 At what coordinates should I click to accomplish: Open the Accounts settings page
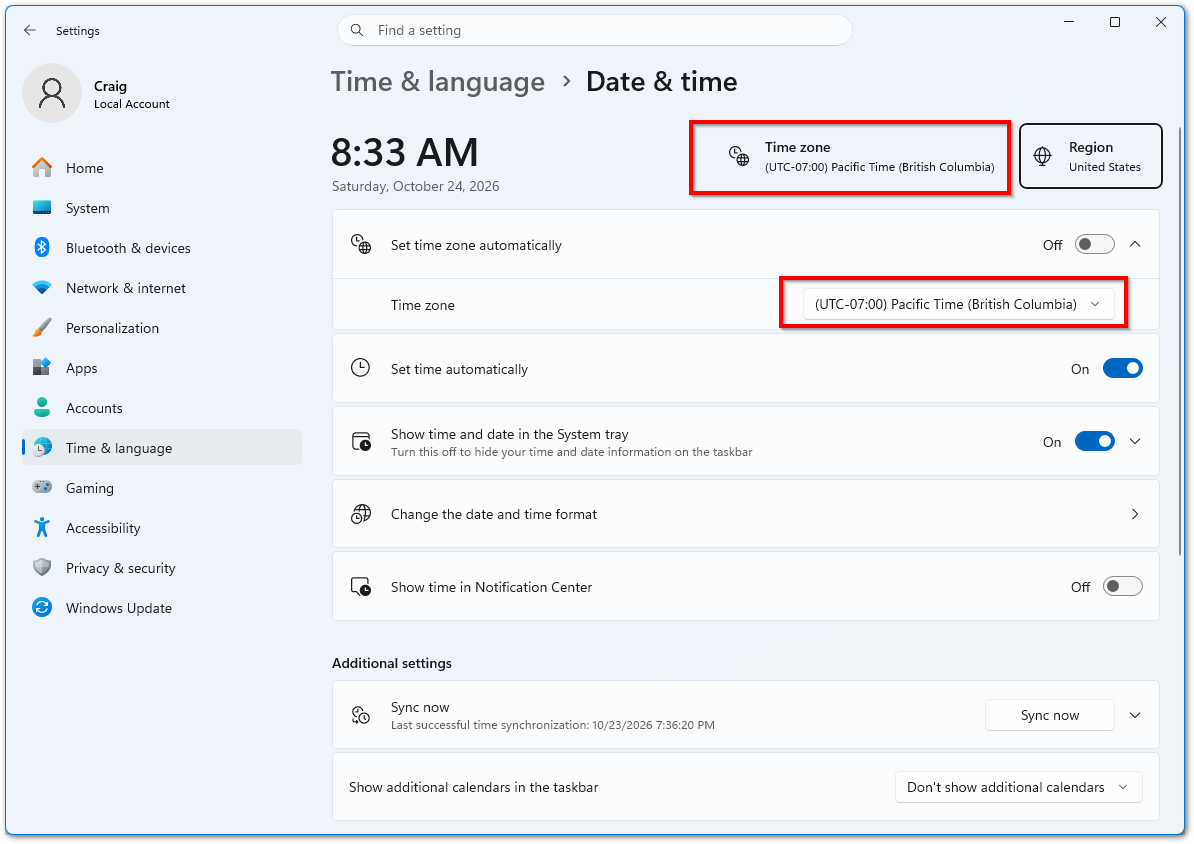(x=162, y=408)
